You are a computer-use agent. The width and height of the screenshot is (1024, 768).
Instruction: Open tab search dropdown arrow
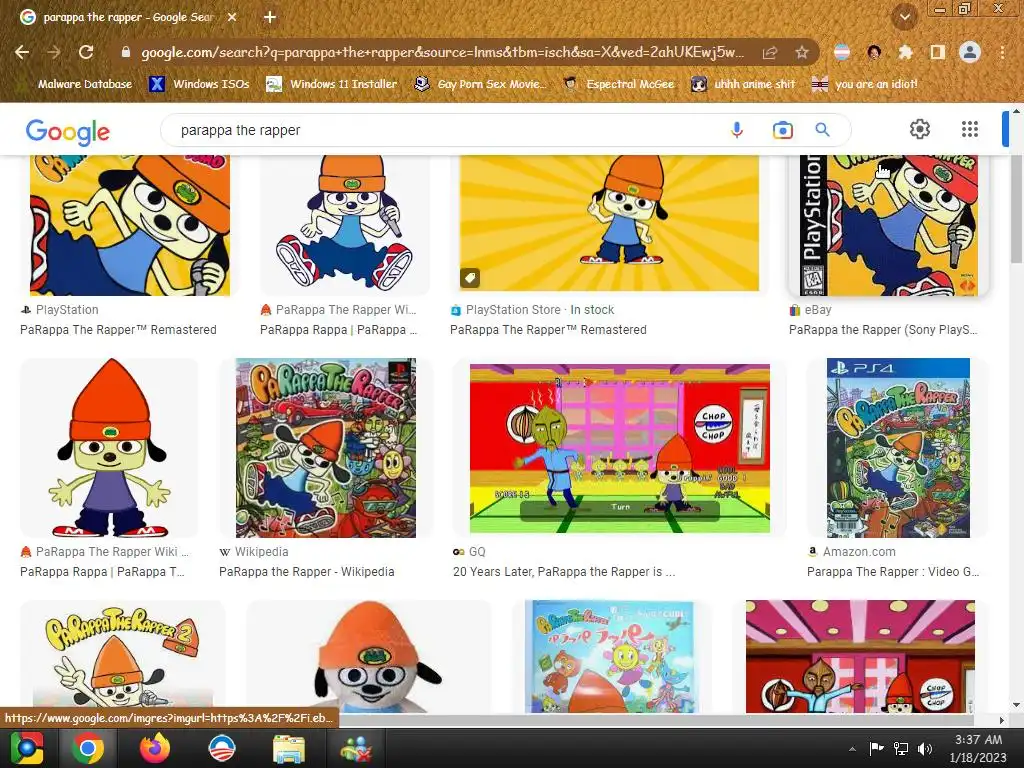904,17
